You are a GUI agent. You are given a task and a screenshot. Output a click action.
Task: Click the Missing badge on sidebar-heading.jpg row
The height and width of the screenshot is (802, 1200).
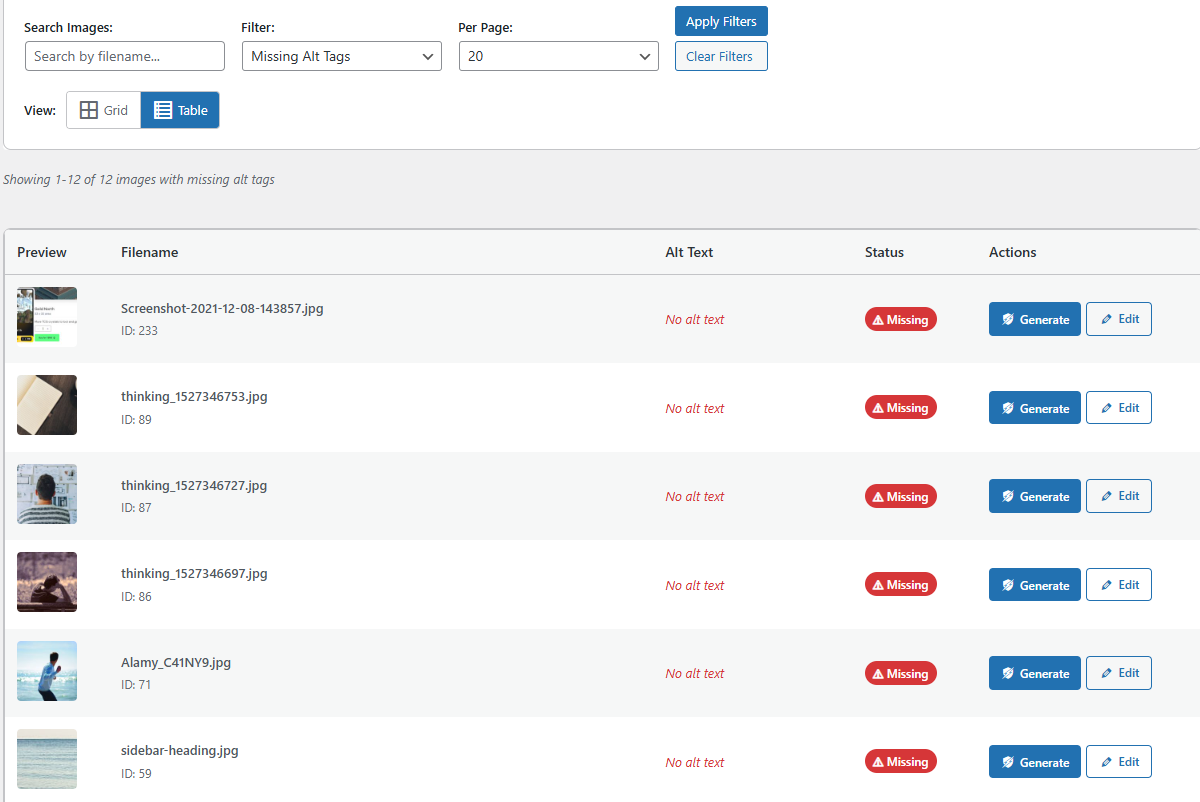pos(900,761)
